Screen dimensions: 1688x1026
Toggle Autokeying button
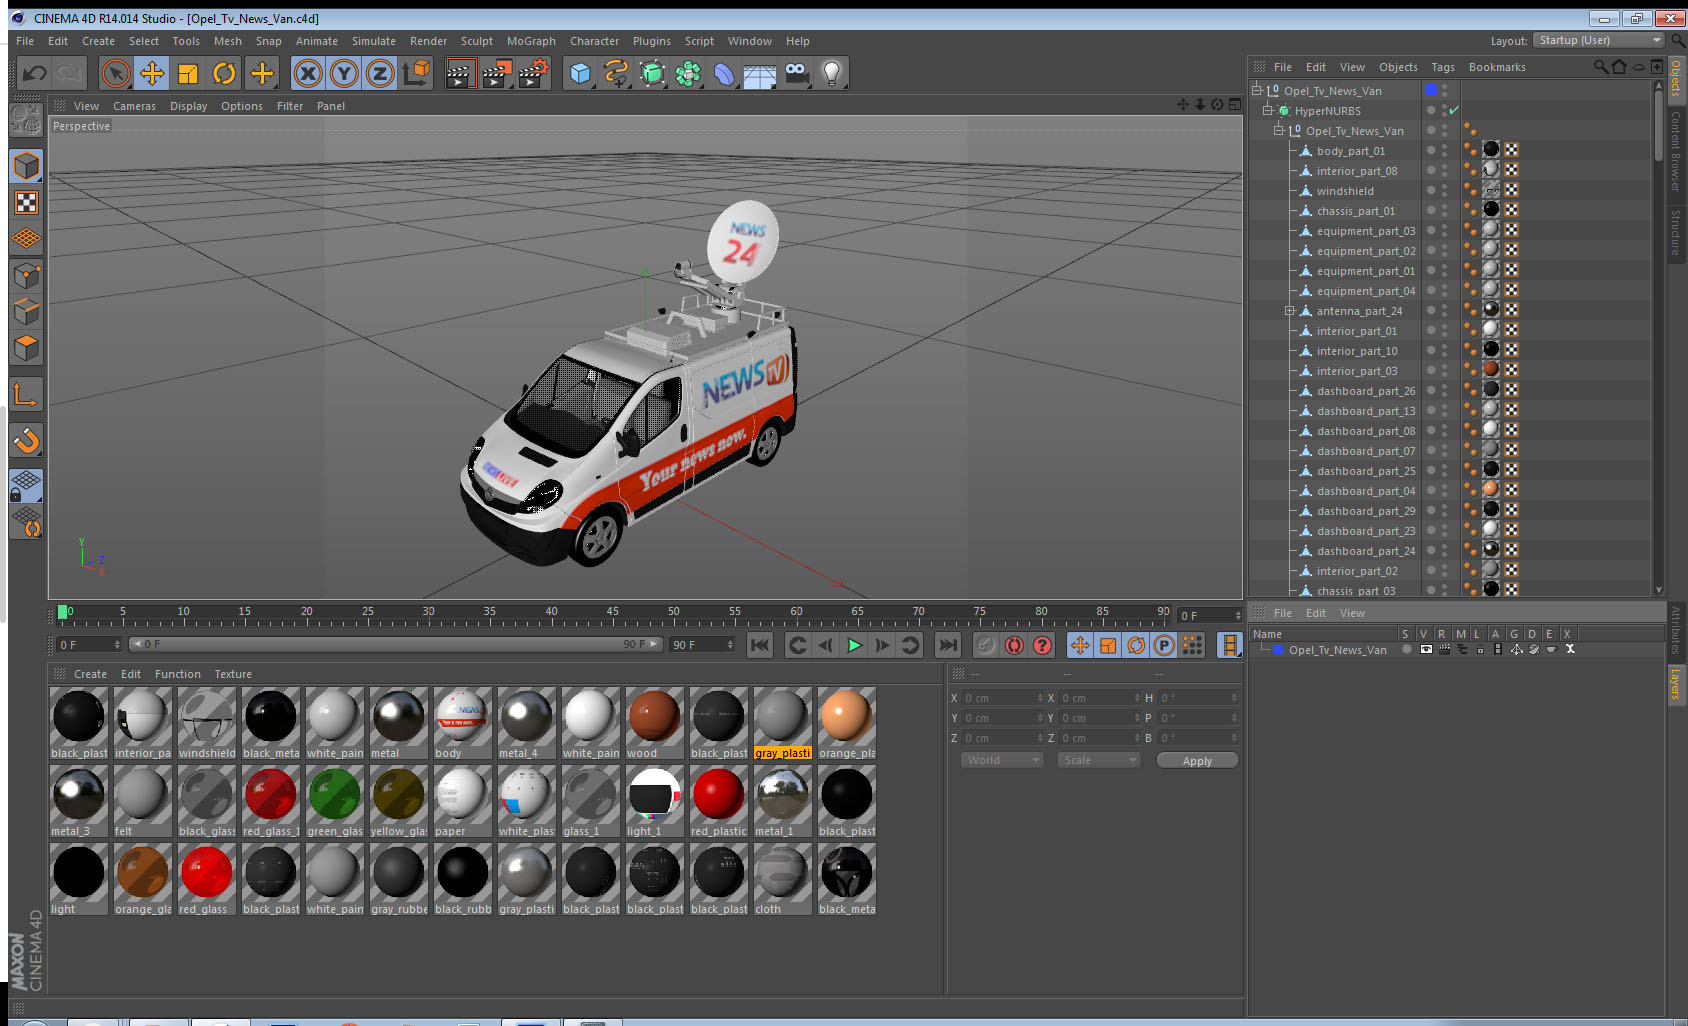point(1014,645)
